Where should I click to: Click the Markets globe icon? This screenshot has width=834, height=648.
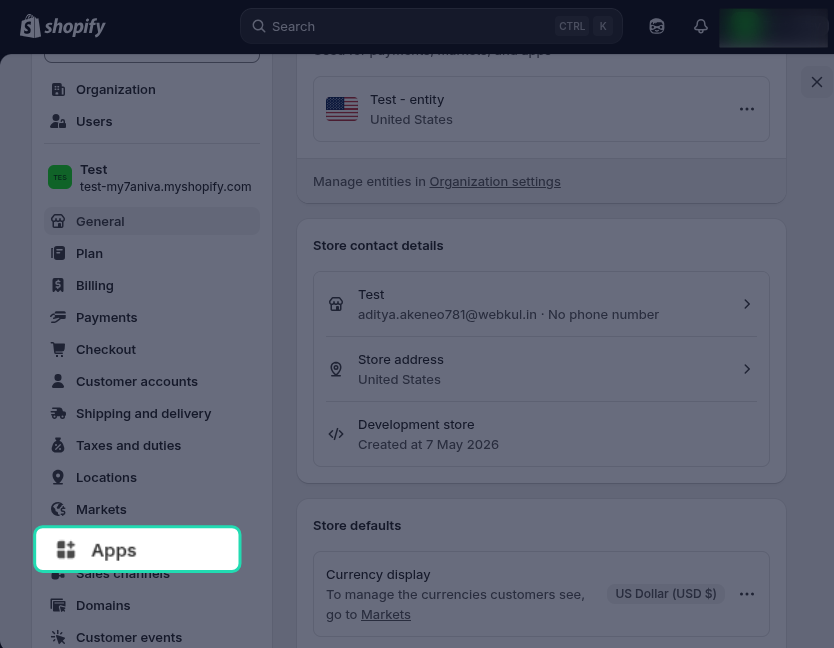coord(58,509)
